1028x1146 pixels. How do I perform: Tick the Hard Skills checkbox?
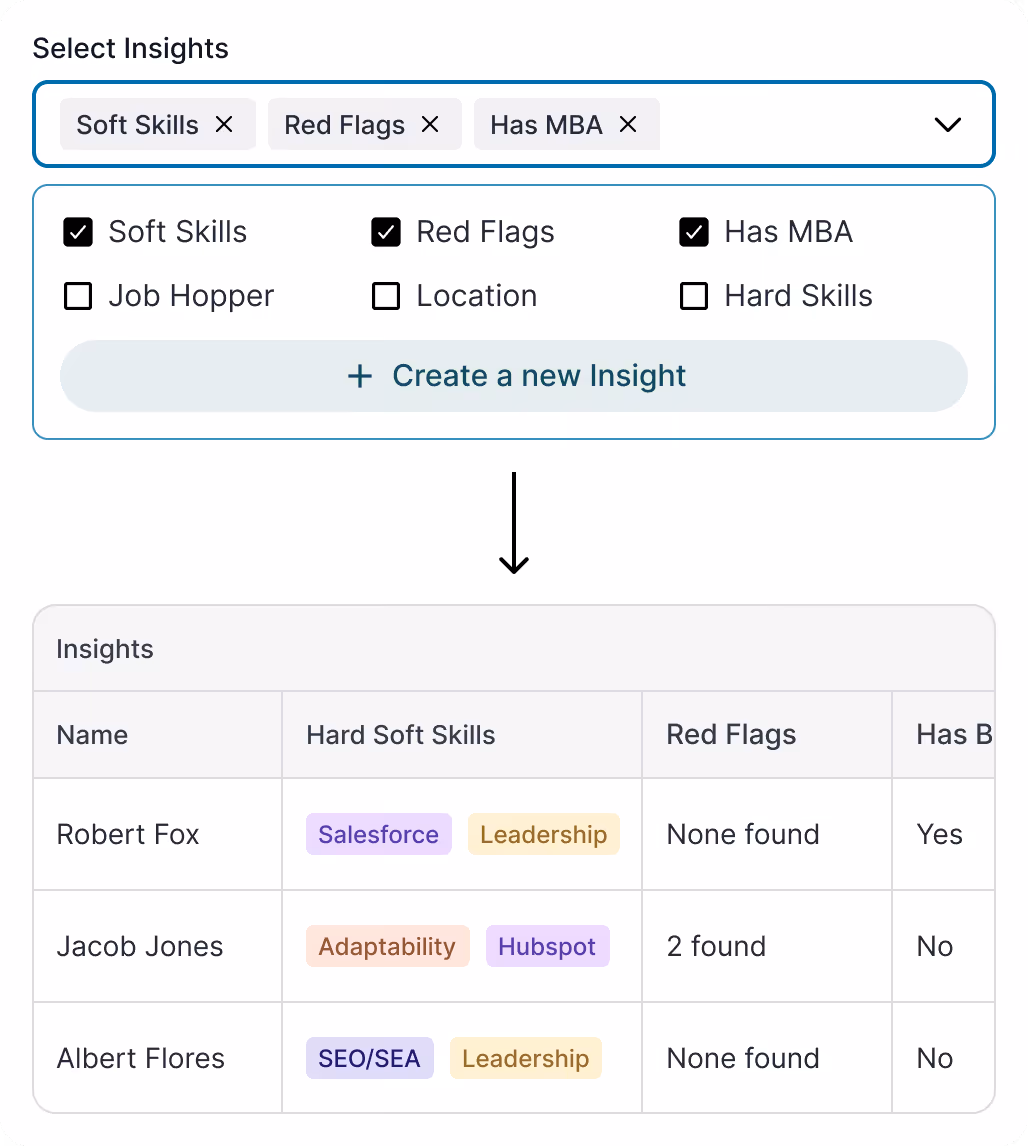(694, 296)
